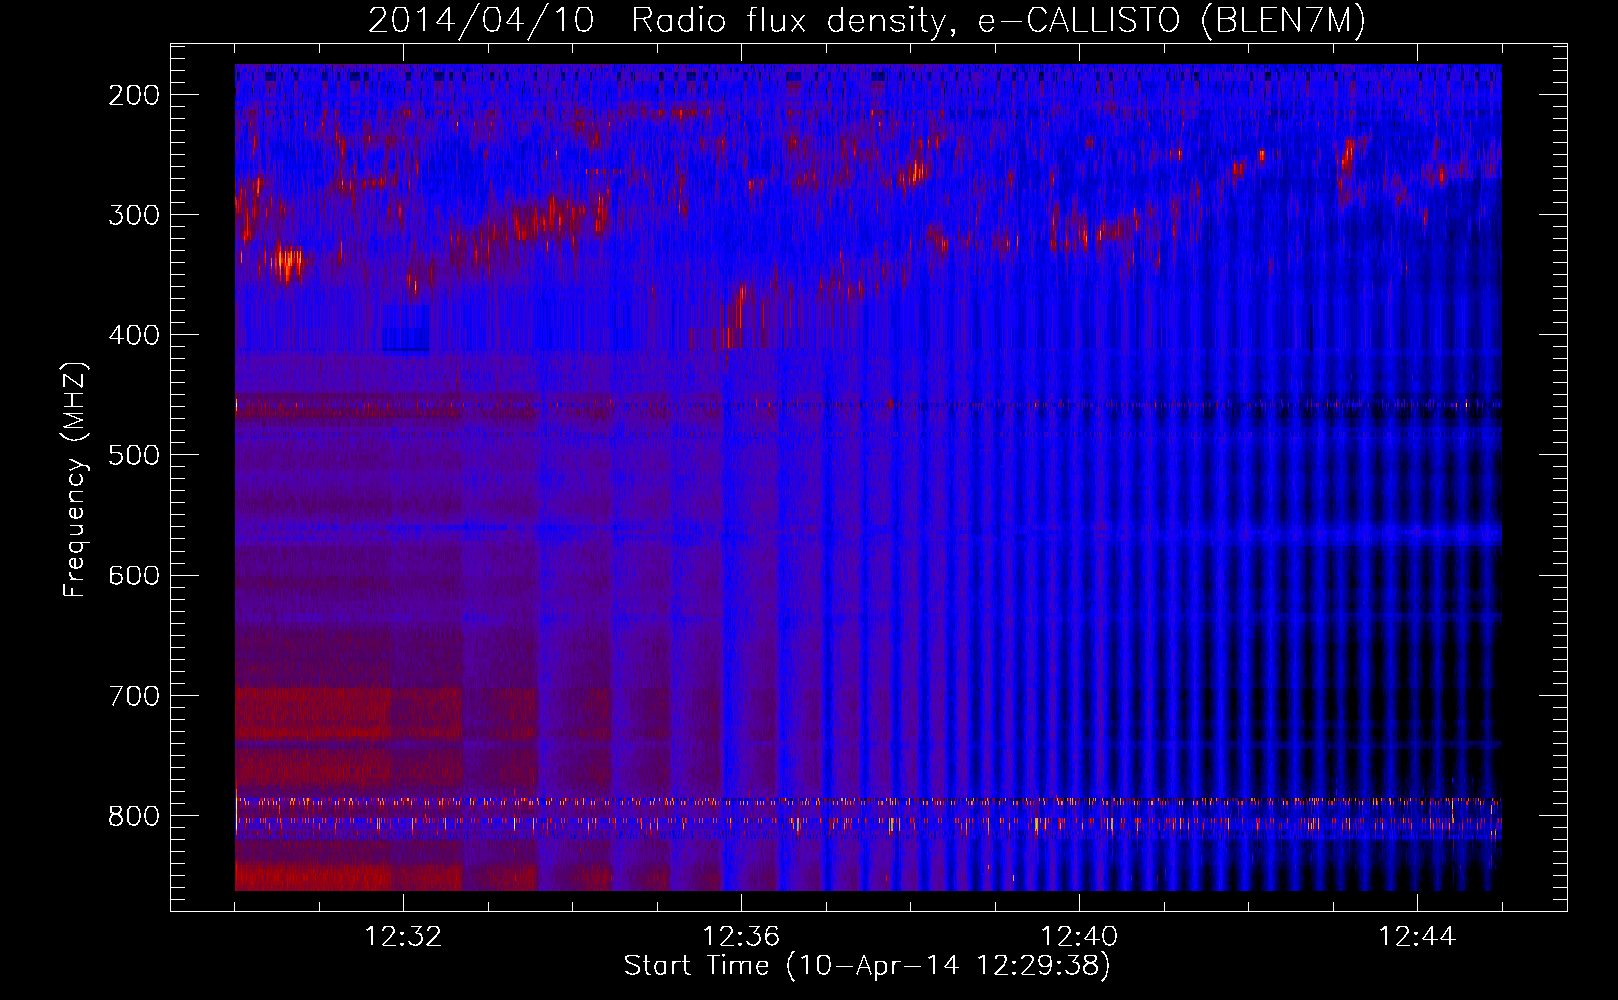Click the 800 frequency tick label
Image resolution: width=1618 pixels, height=1000 pixels.
pos(134,816)
